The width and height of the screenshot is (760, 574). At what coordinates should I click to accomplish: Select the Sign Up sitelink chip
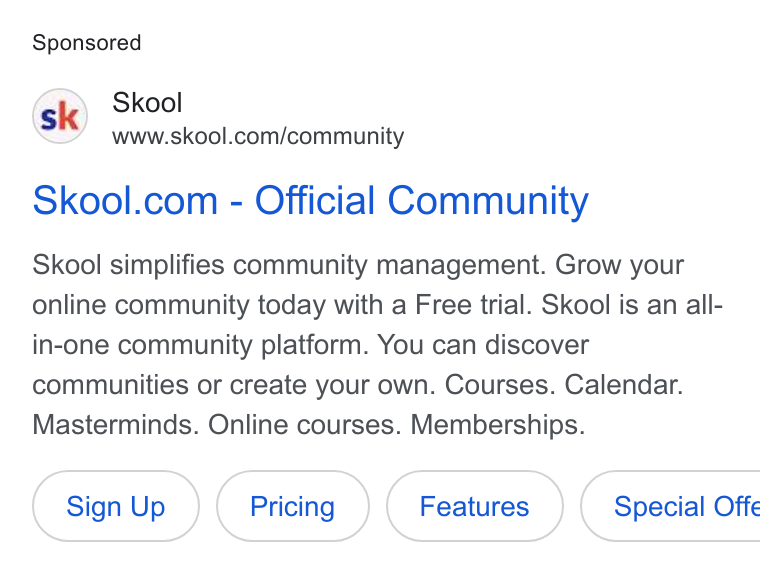(116, 506)
